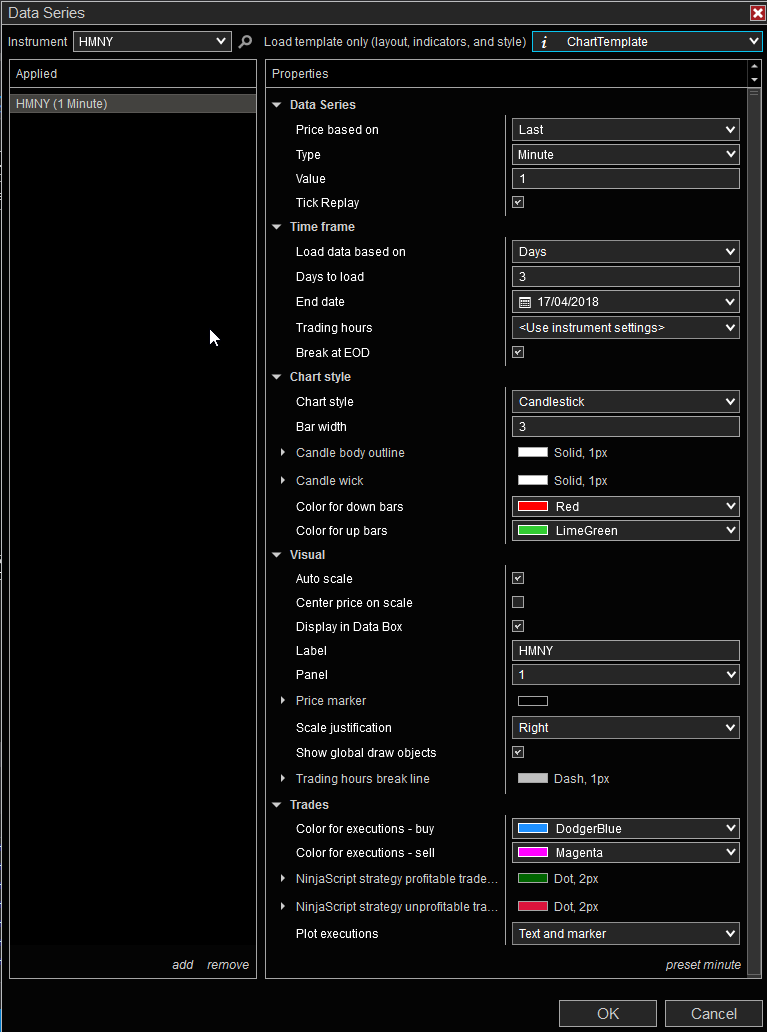Click the Bar width input field
767x1032 pixels.
pyautogui.click(x=625, y=426)
